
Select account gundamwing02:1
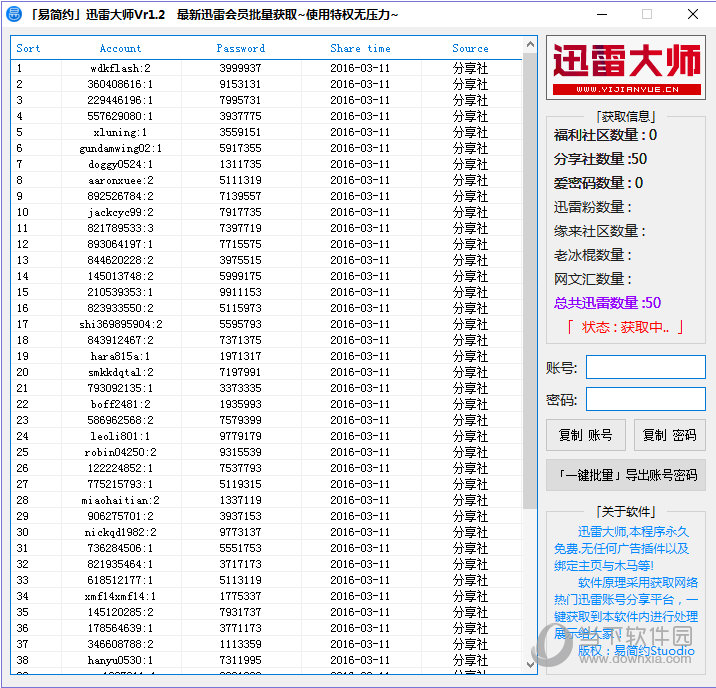121,148
